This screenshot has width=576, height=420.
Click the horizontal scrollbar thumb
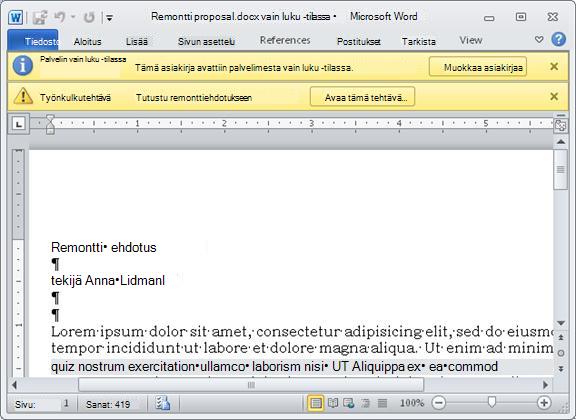click(x=251, y=385)
